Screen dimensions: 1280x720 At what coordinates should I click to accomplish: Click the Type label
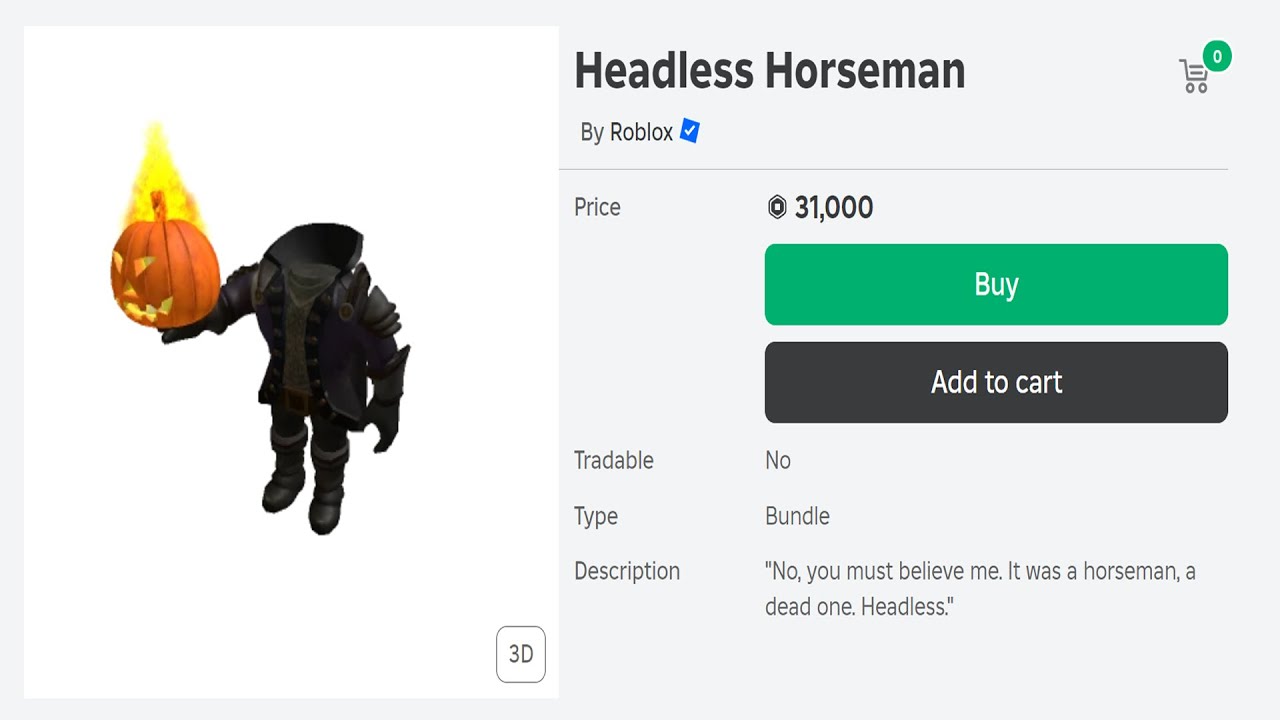click(596, 517)
